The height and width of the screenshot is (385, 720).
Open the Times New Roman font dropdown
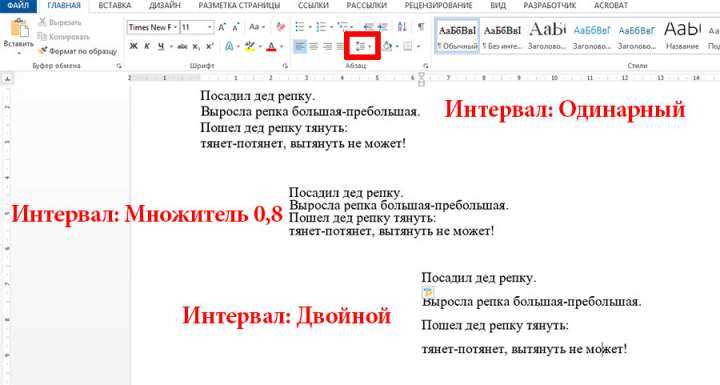click(x=175, y=28)
